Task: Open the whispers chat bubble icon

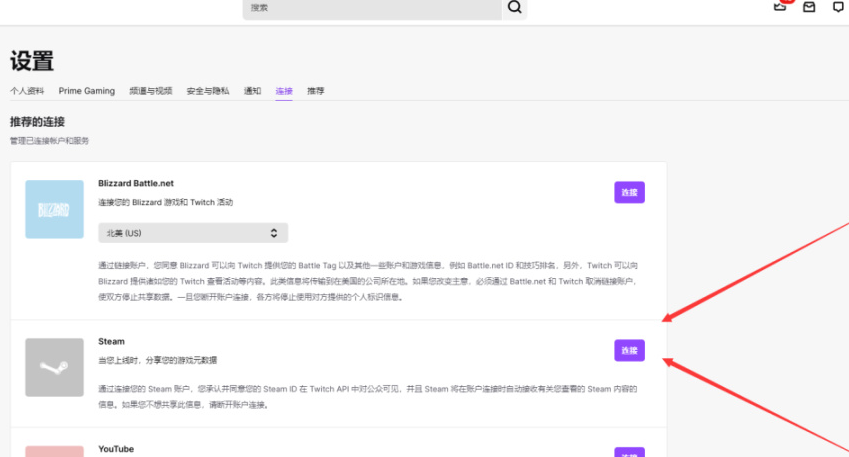Action: (x=838, y=7)
